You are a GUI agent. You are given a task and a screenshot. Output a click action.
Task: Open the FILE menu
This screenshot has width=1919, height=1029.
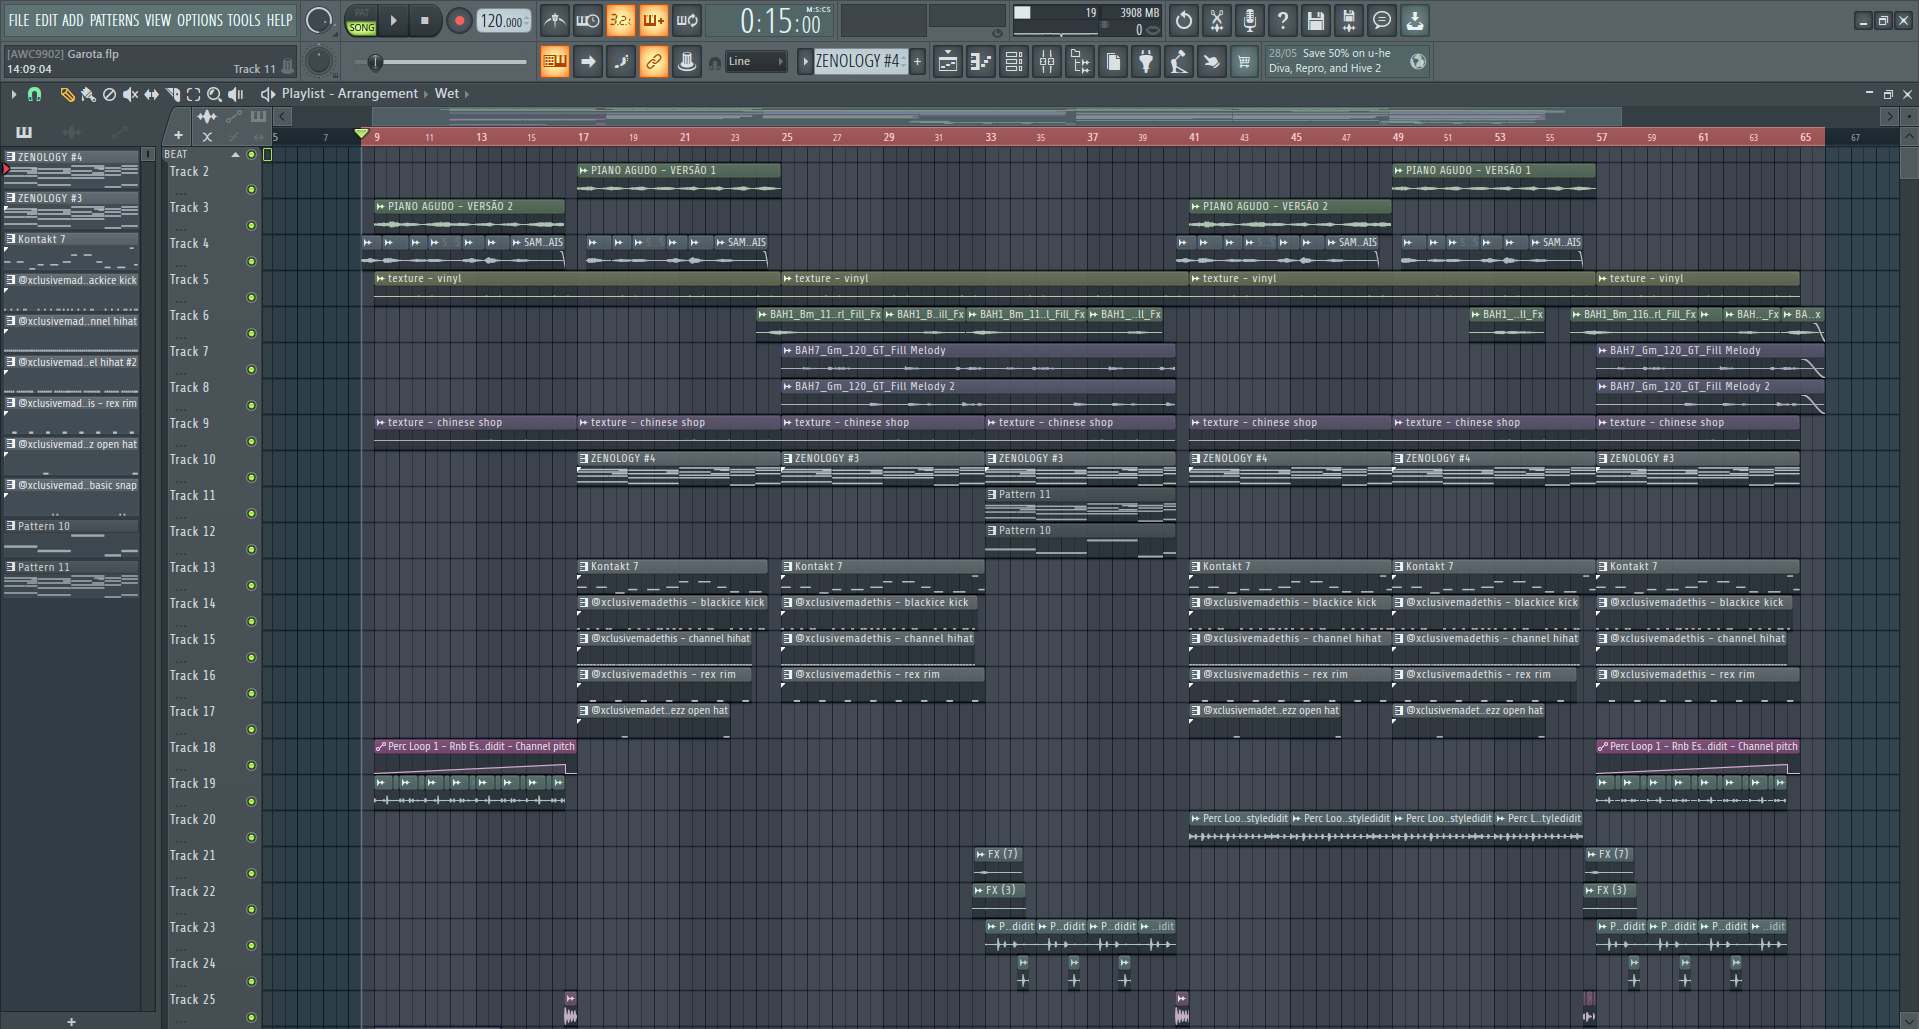[x=19, y=20]
